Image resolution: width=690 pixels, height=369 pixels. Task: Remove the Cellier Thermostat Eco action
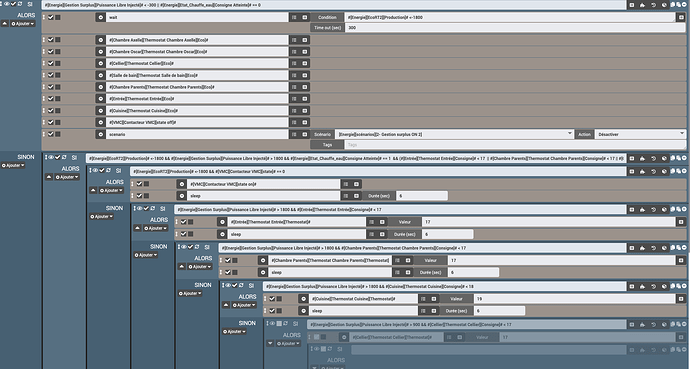pos(100,63)
